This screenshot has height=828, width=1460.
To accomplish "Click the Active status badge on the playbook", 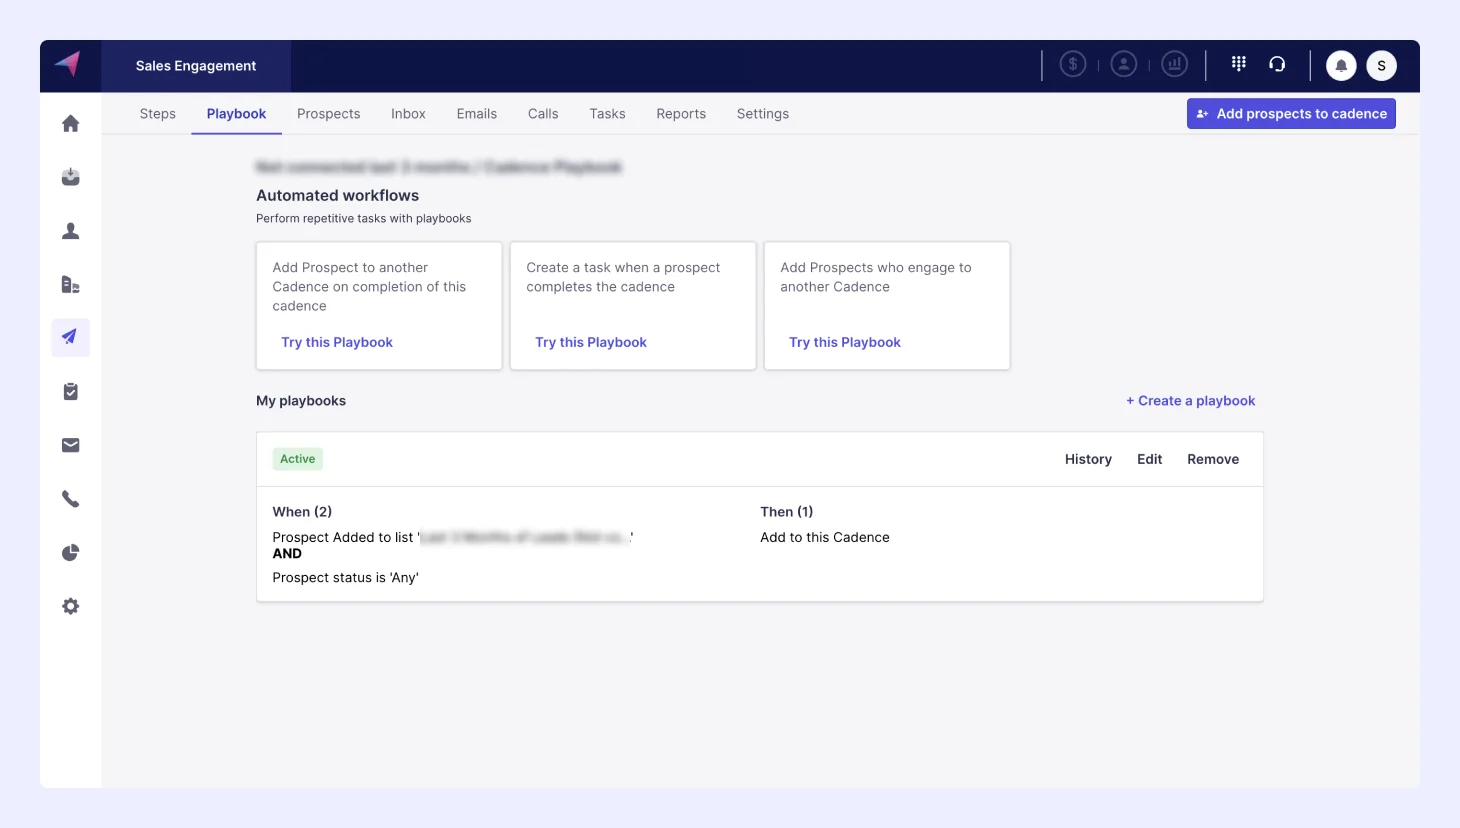I will 297,458.
